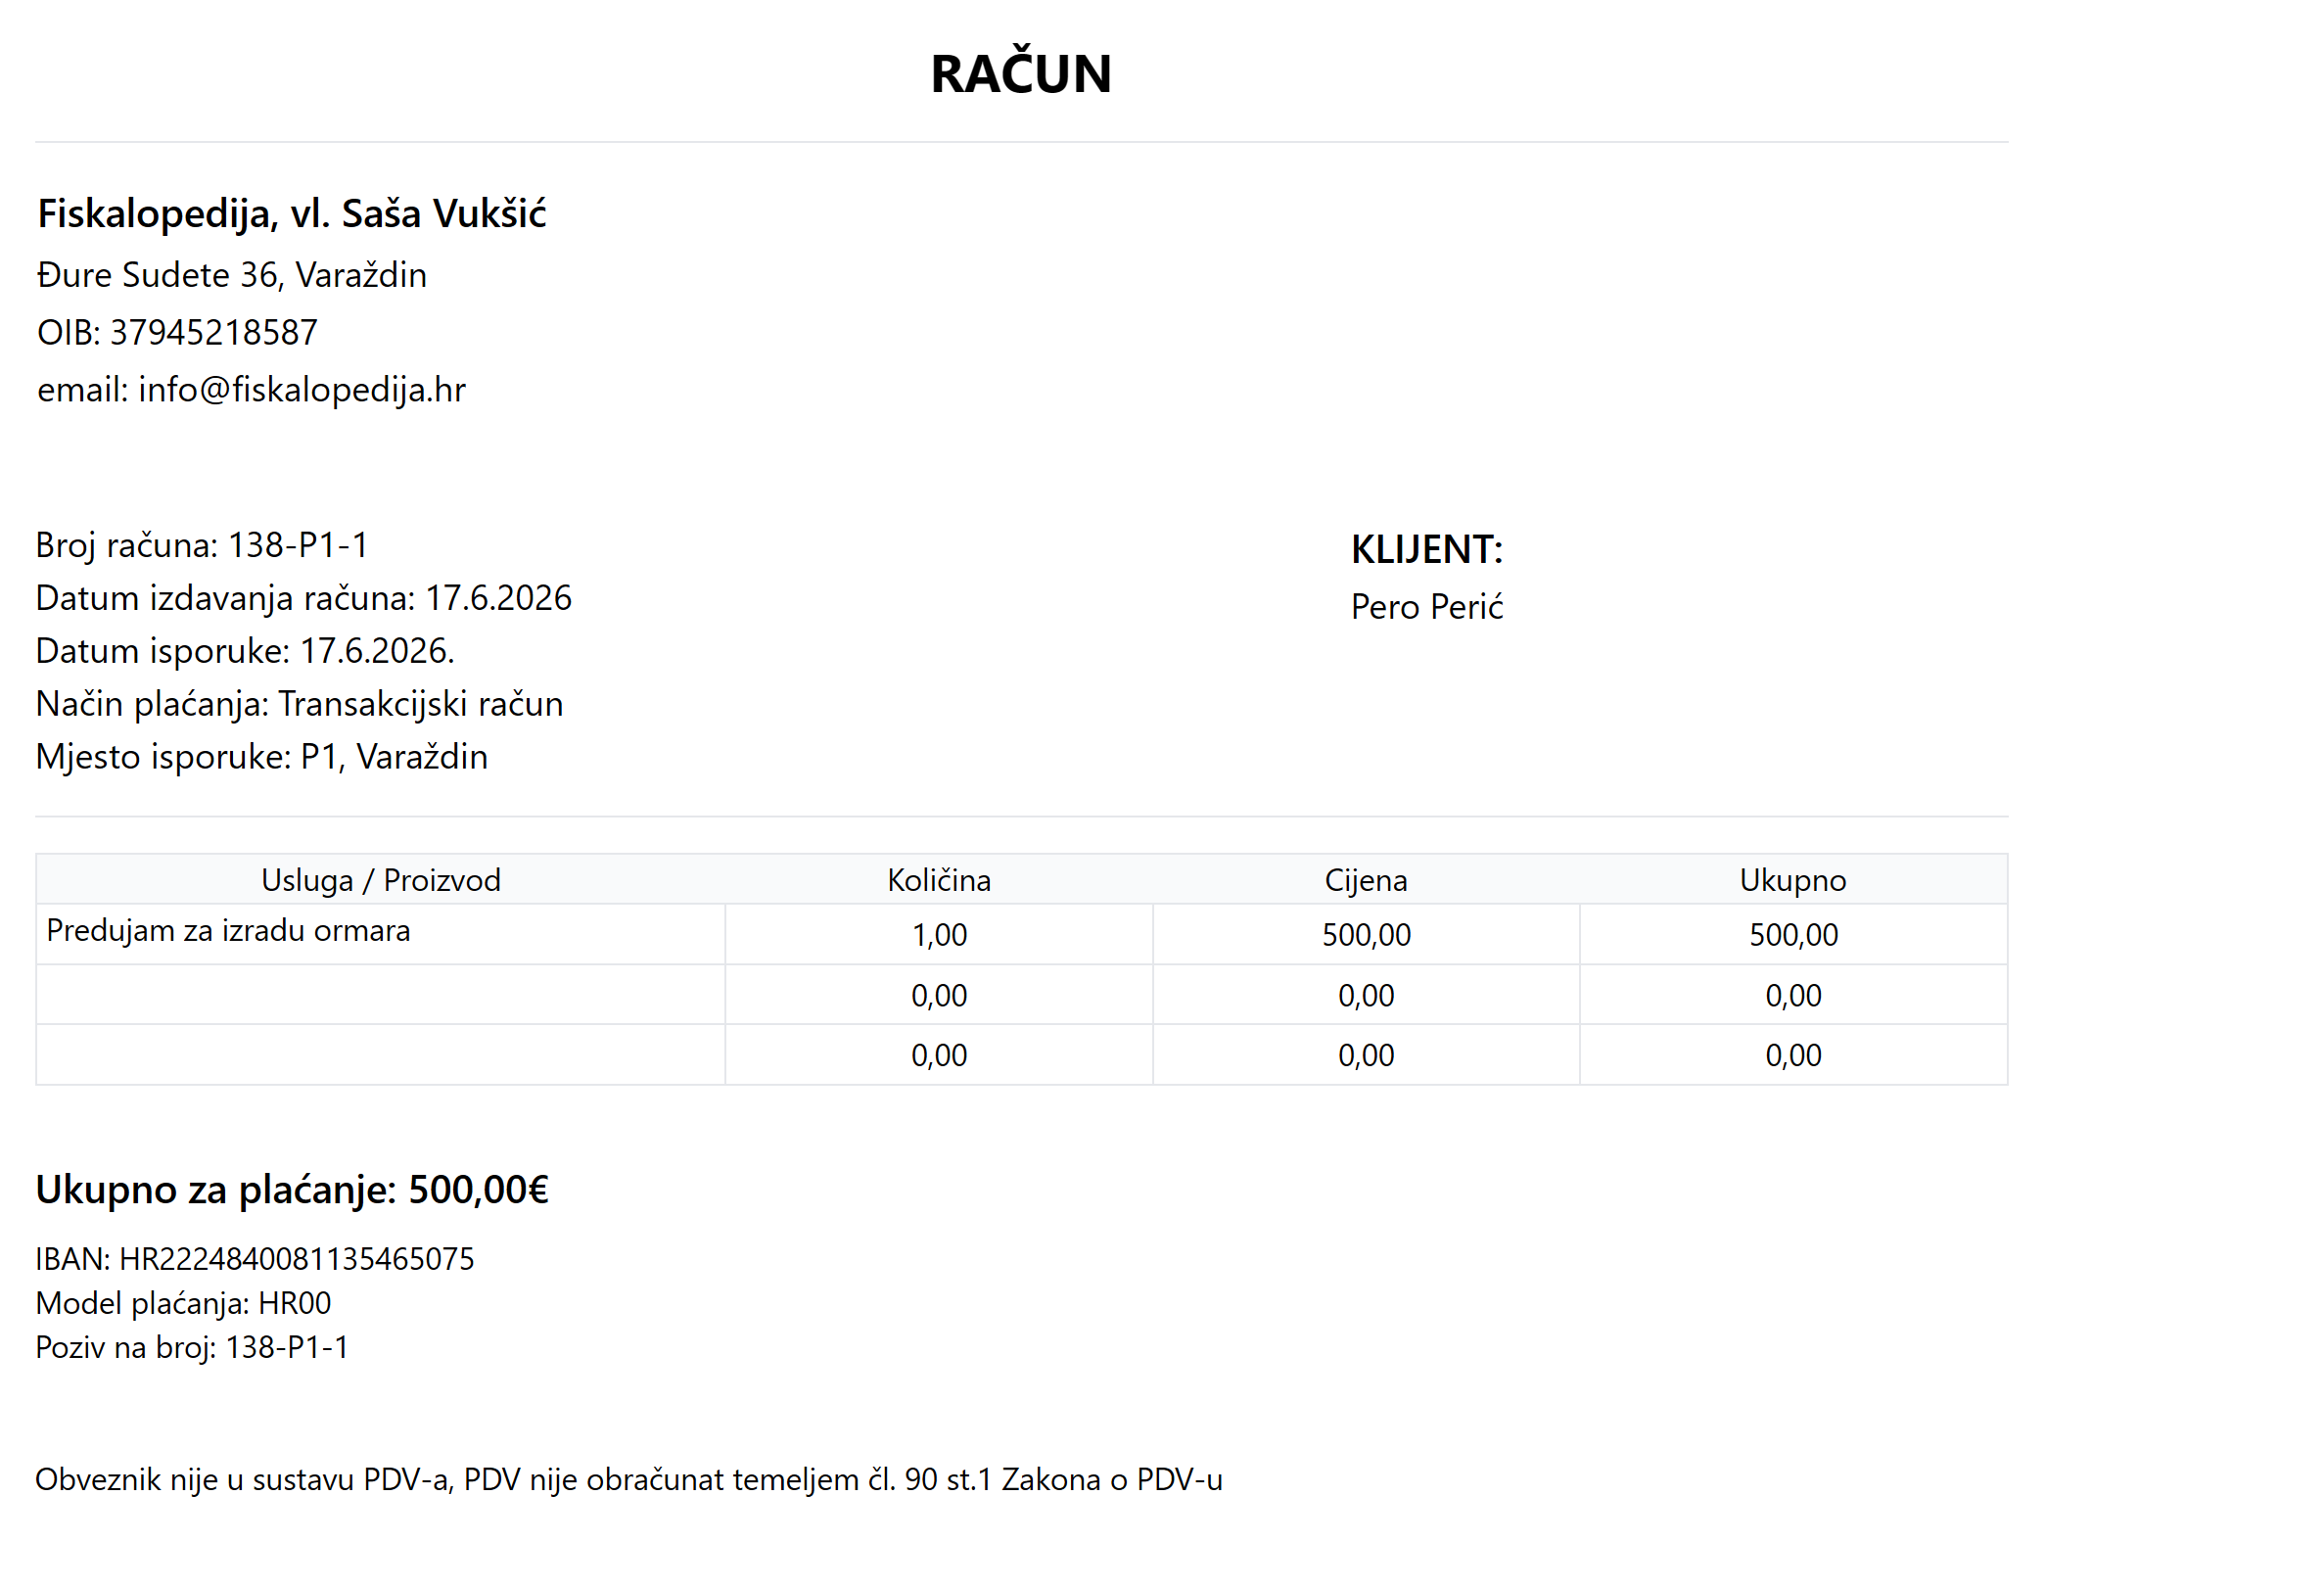Click third row 0,00 under Cijena
The image size is (2324, 1589).
[x=1366, y=1055]
